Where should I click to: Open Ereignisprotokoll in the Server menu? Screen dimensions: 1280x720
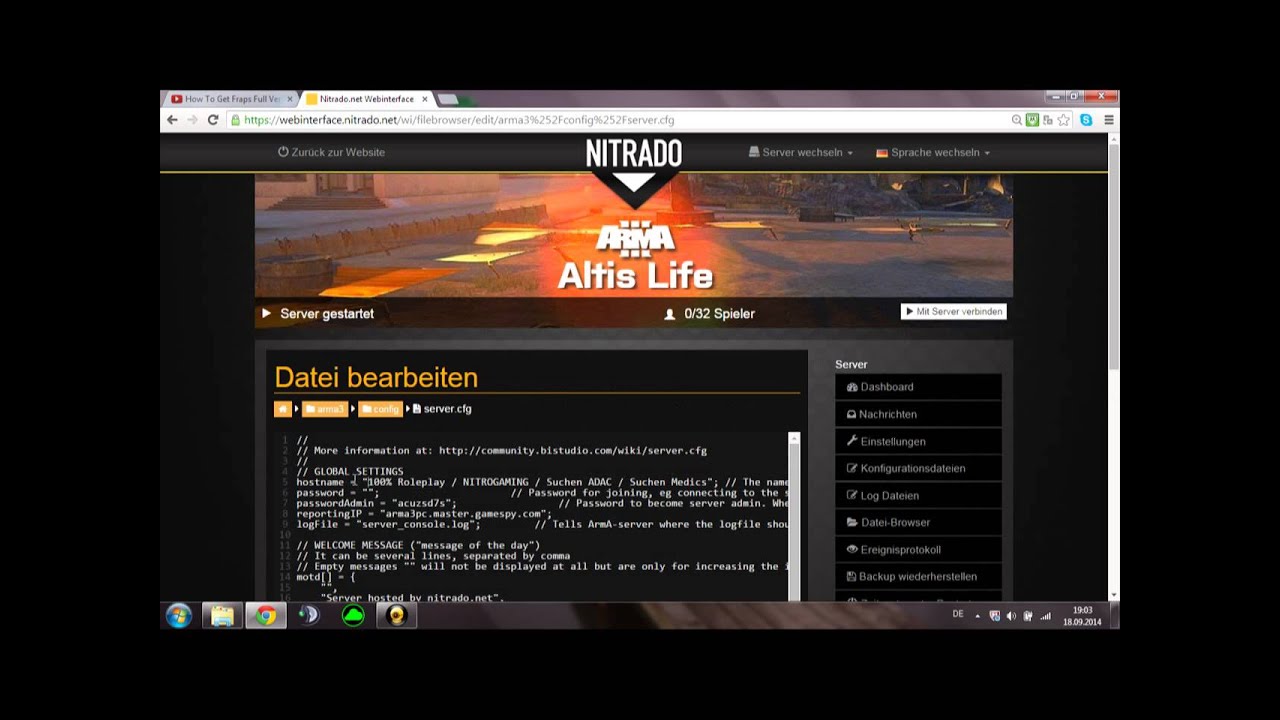tap(918, 549)
